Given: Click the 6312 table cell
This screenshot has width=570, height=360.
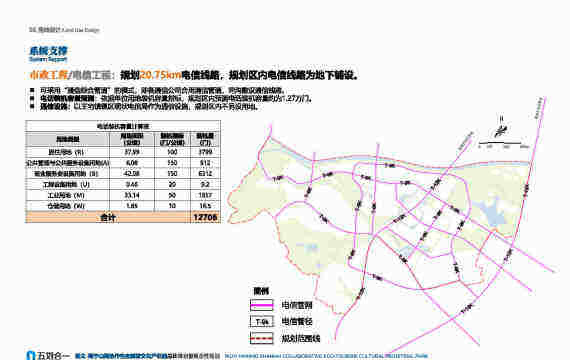Looking at the screenshot, I should [205, 173].
